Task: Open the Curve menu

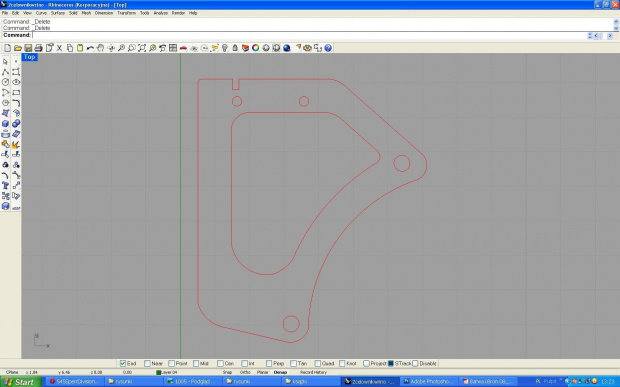Action: point(41,13)
